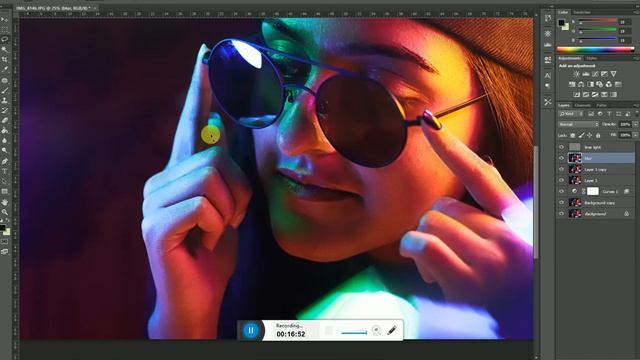
Task: Select the Brush tool
Action: [x=4, y=90]
